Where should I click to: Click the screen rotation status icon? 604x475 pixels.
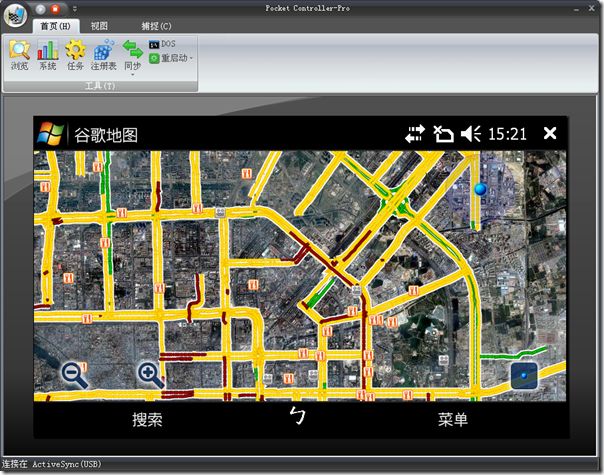pos(443,134)
